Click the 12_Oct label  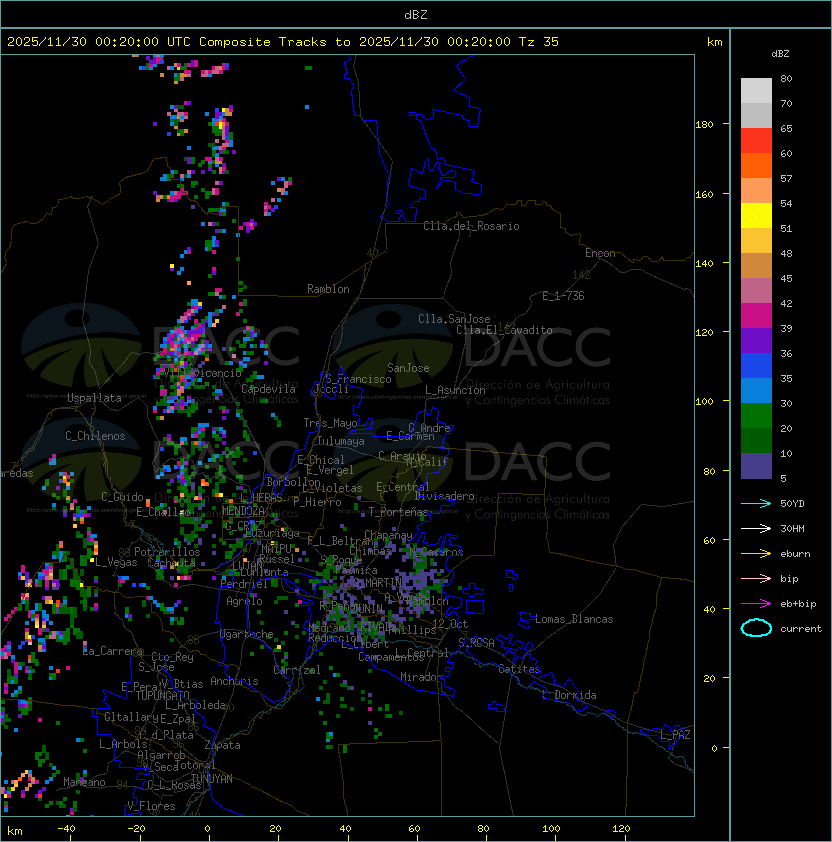tap(450, 624)
